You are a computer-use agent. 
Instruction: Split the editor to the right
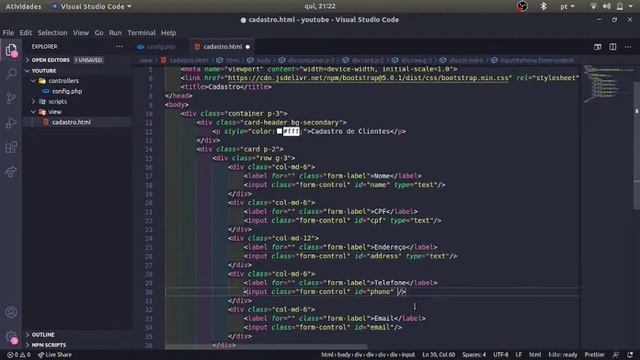point(613,47)
